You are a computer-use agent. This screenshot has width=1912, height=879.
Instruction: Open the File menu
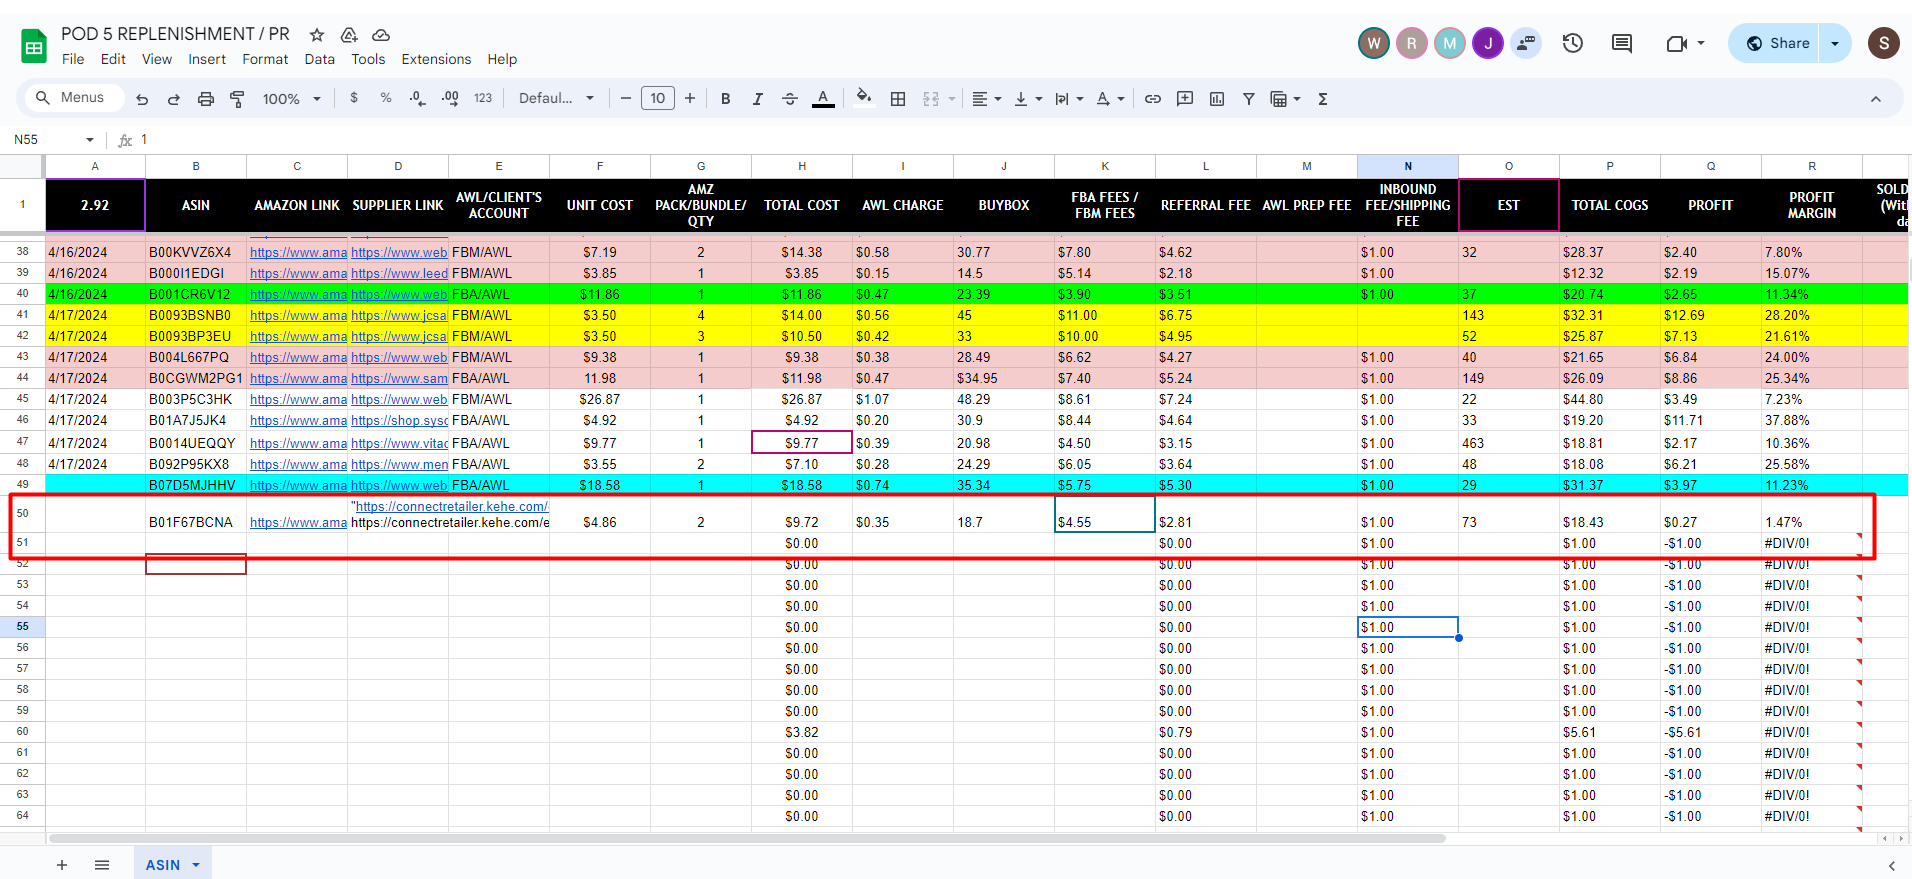tap(73, 59)
